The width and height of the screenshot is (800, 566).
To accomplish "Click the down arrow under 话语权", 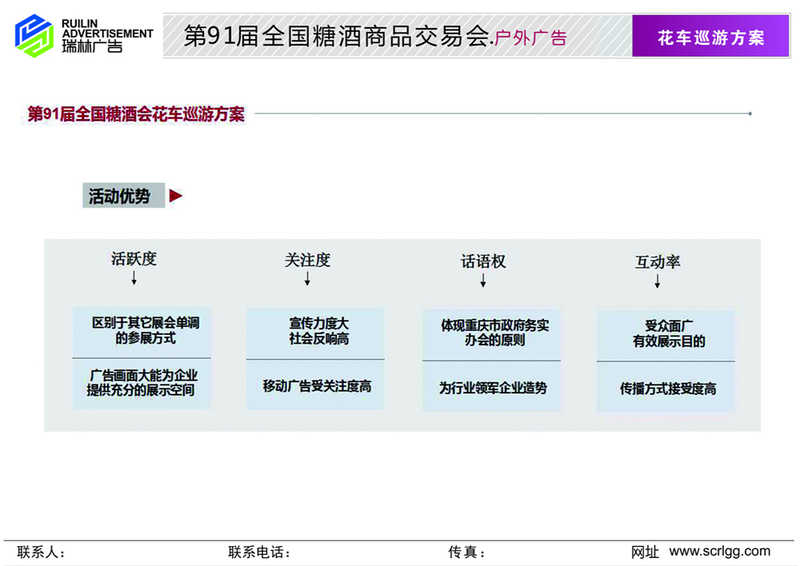I will pyautogui.click(x=483, y=282).
